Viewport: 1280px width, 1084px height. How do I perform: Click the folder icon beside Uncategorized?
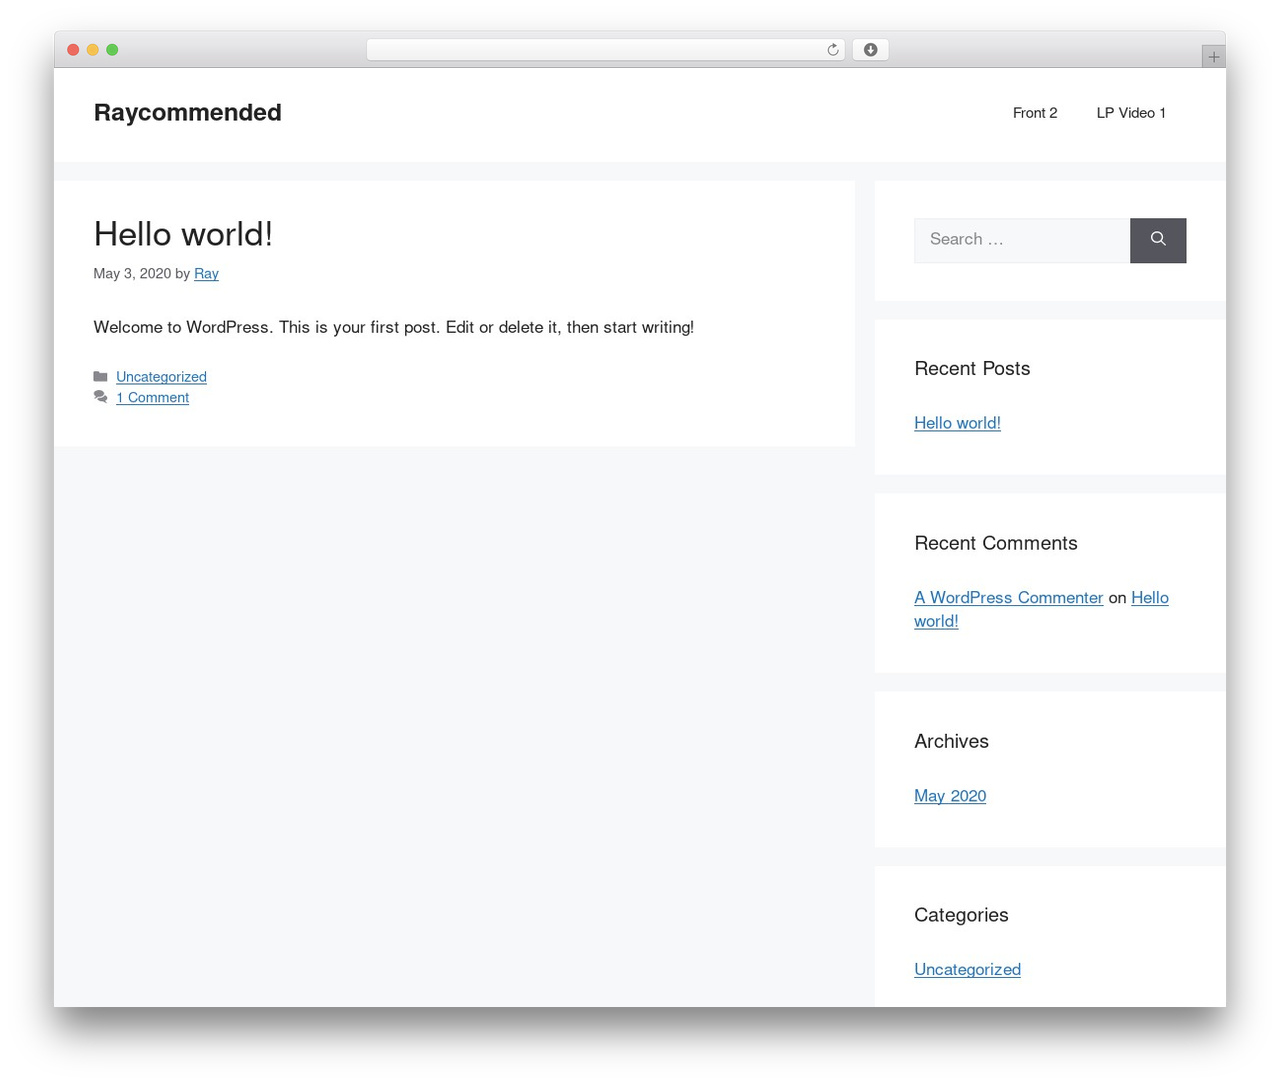point(100,377)
